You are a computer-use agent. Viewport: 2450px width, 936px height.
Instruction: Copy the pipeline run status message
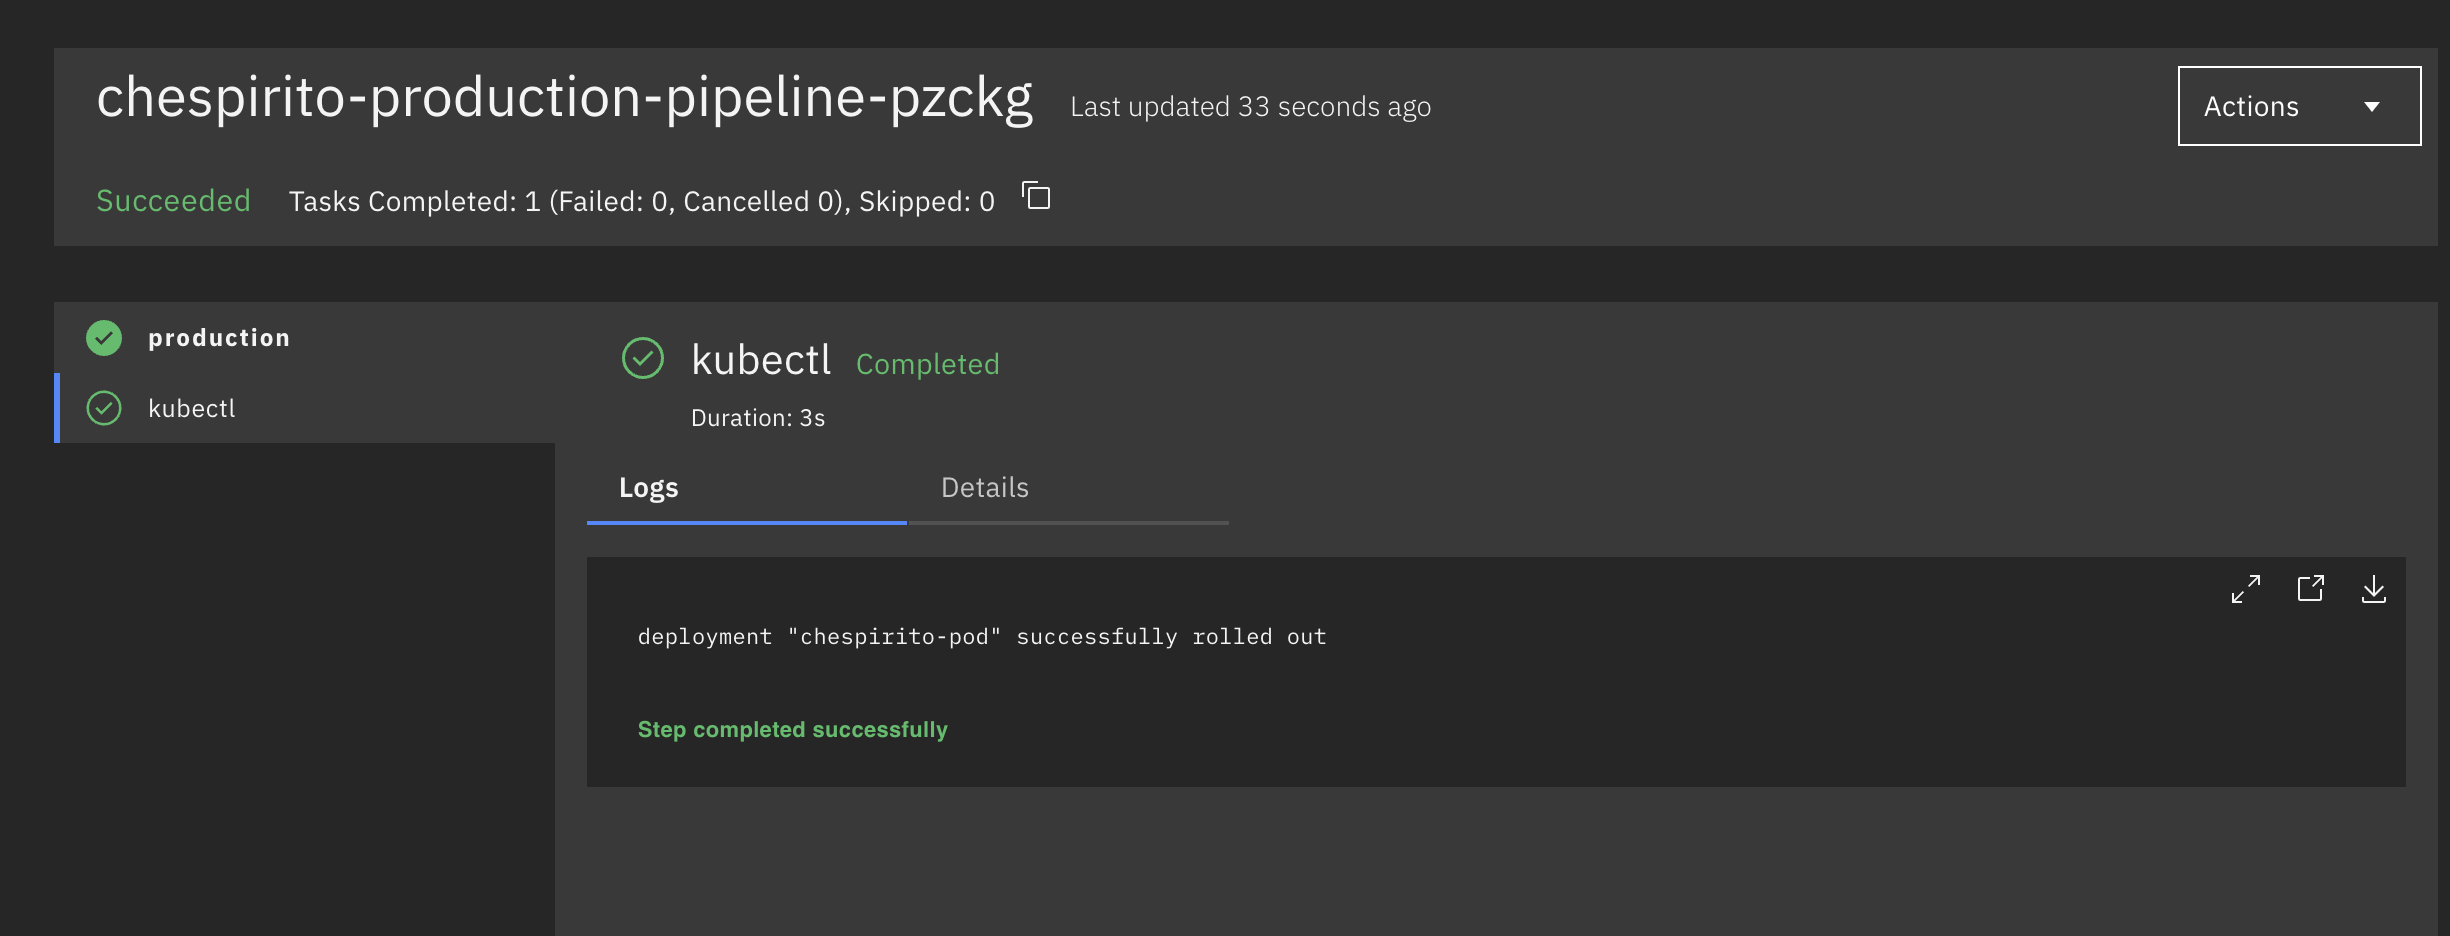click(x=1036, y=196)
